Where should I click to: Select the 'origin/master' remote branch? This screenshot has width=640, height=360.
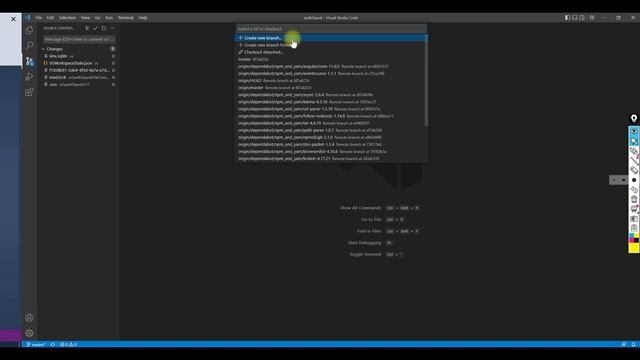pyautogui.click(x=331, y=87)
